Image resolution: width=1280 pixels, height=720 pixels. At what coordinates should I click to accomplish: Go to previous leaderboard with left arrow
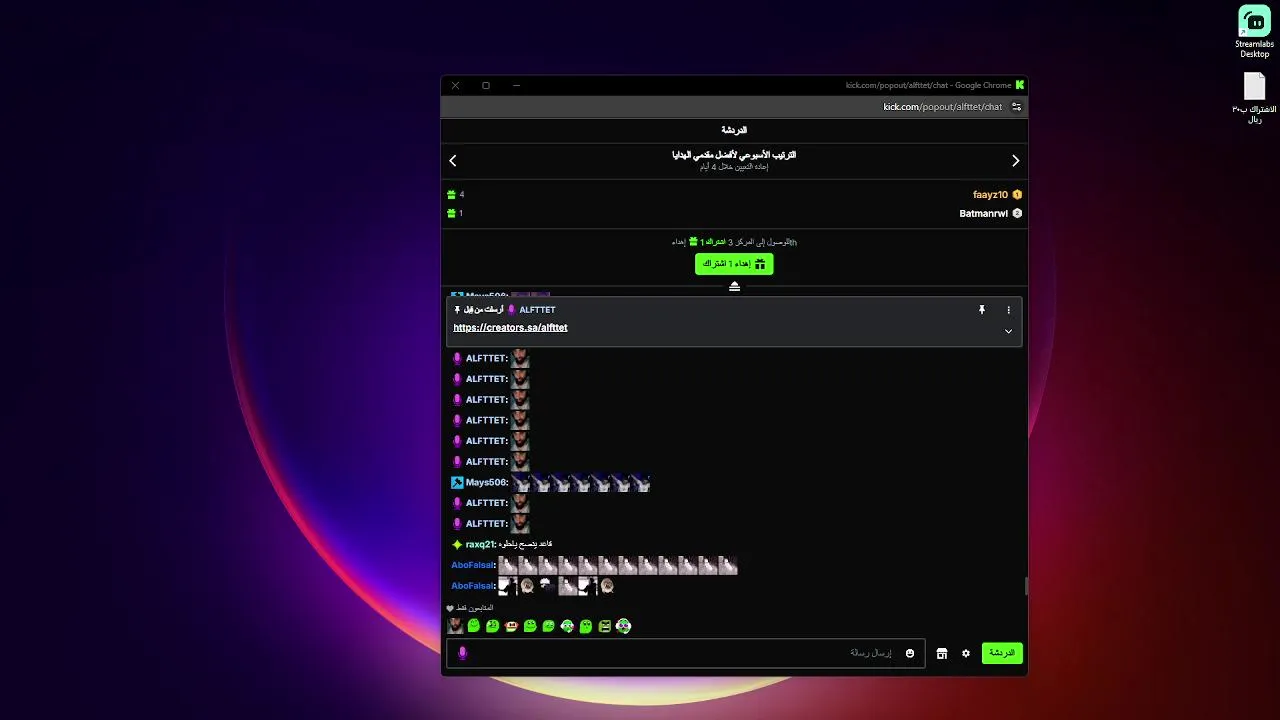click(453, 161)
